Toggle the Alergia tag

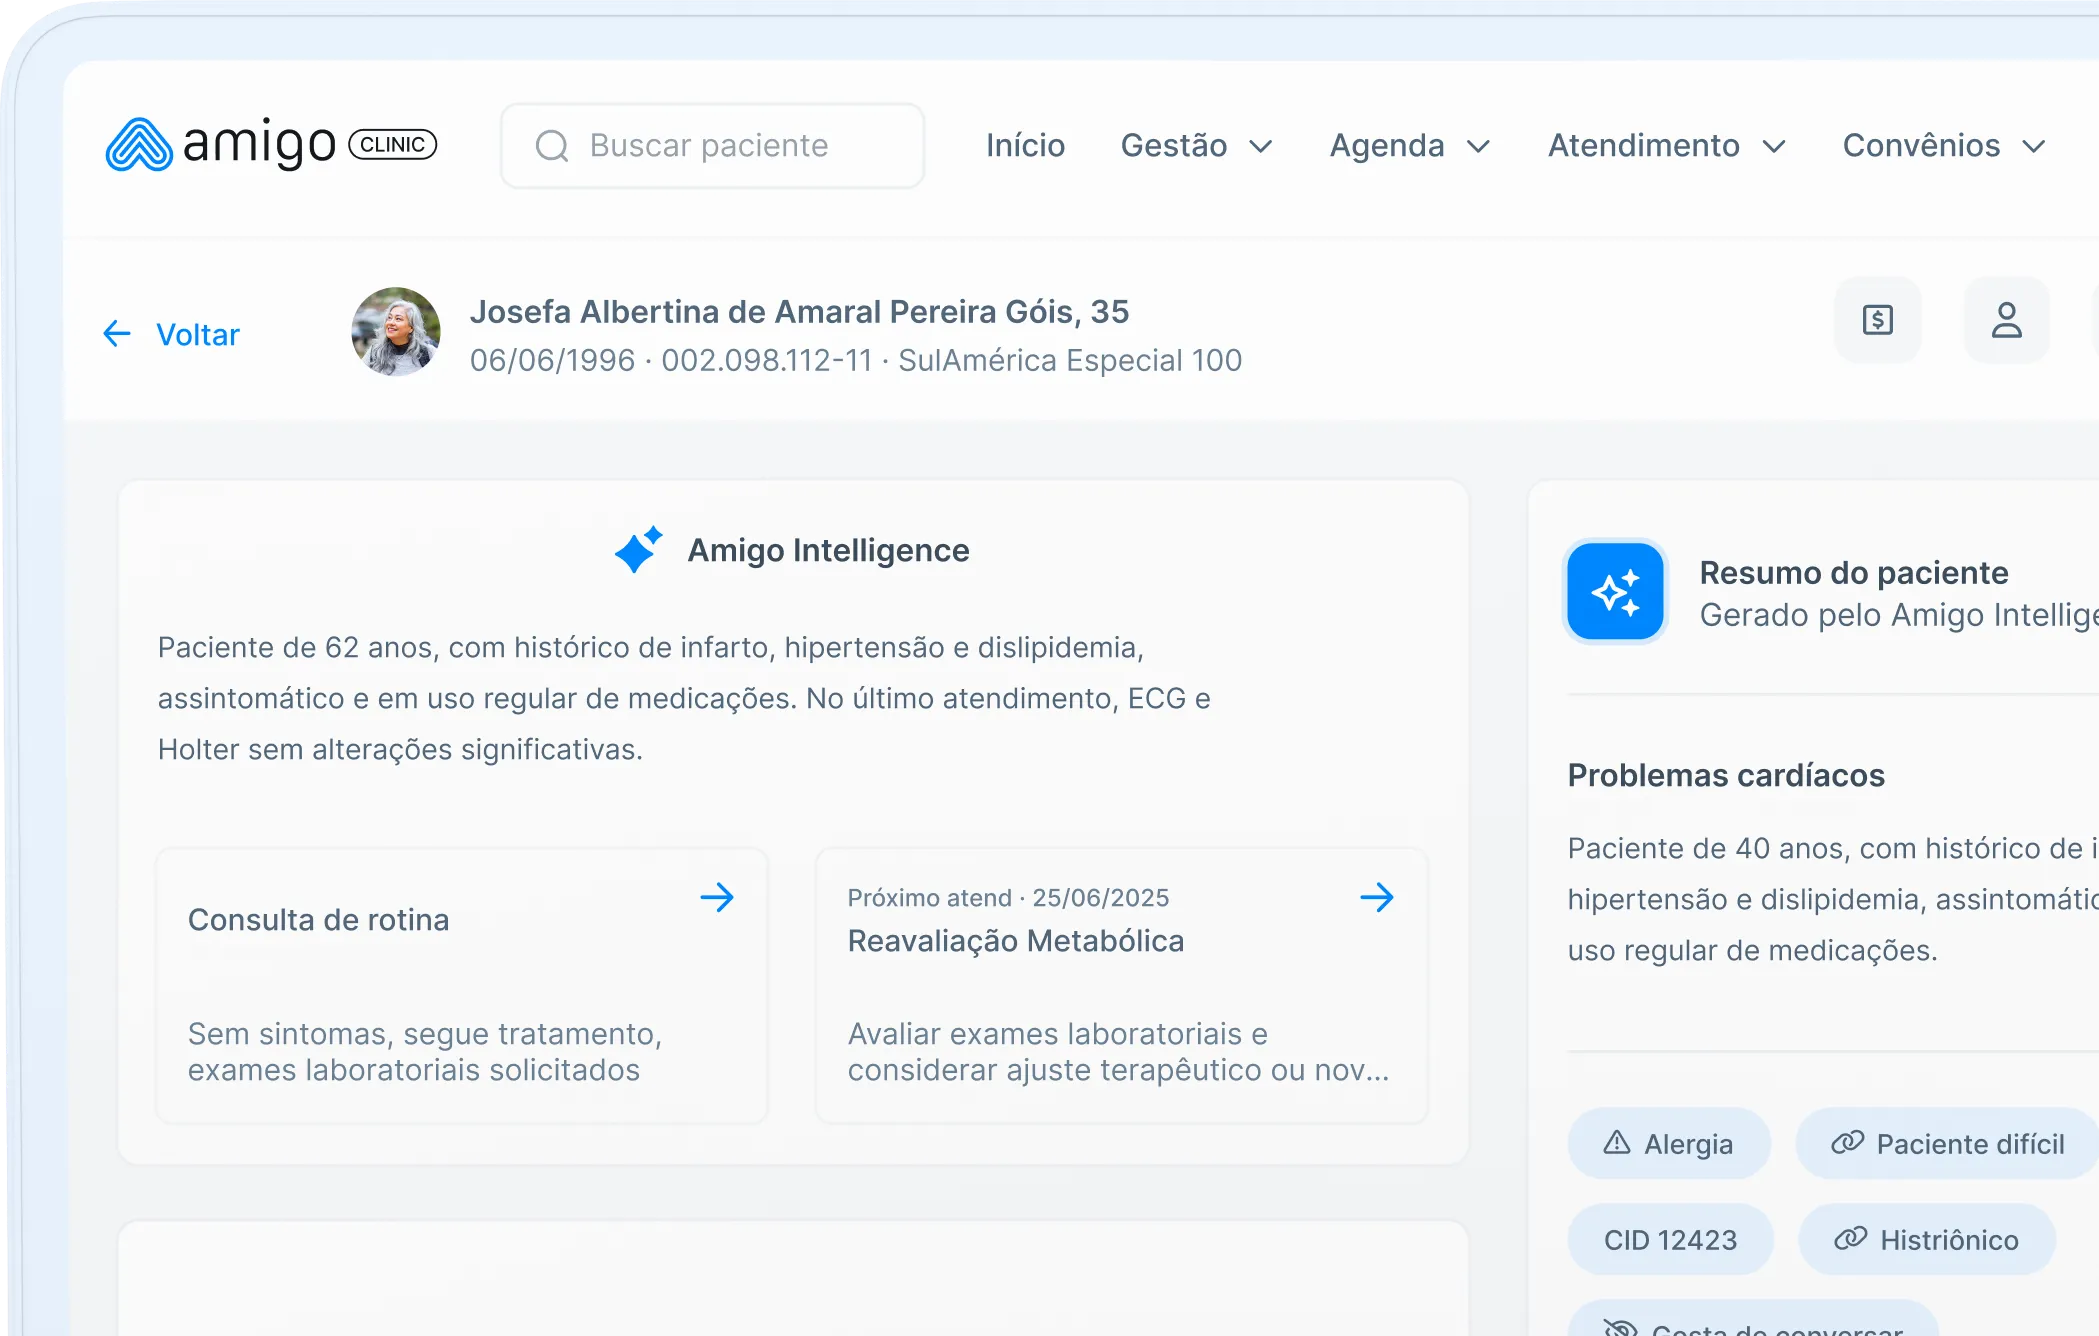pos(1668,1143)
